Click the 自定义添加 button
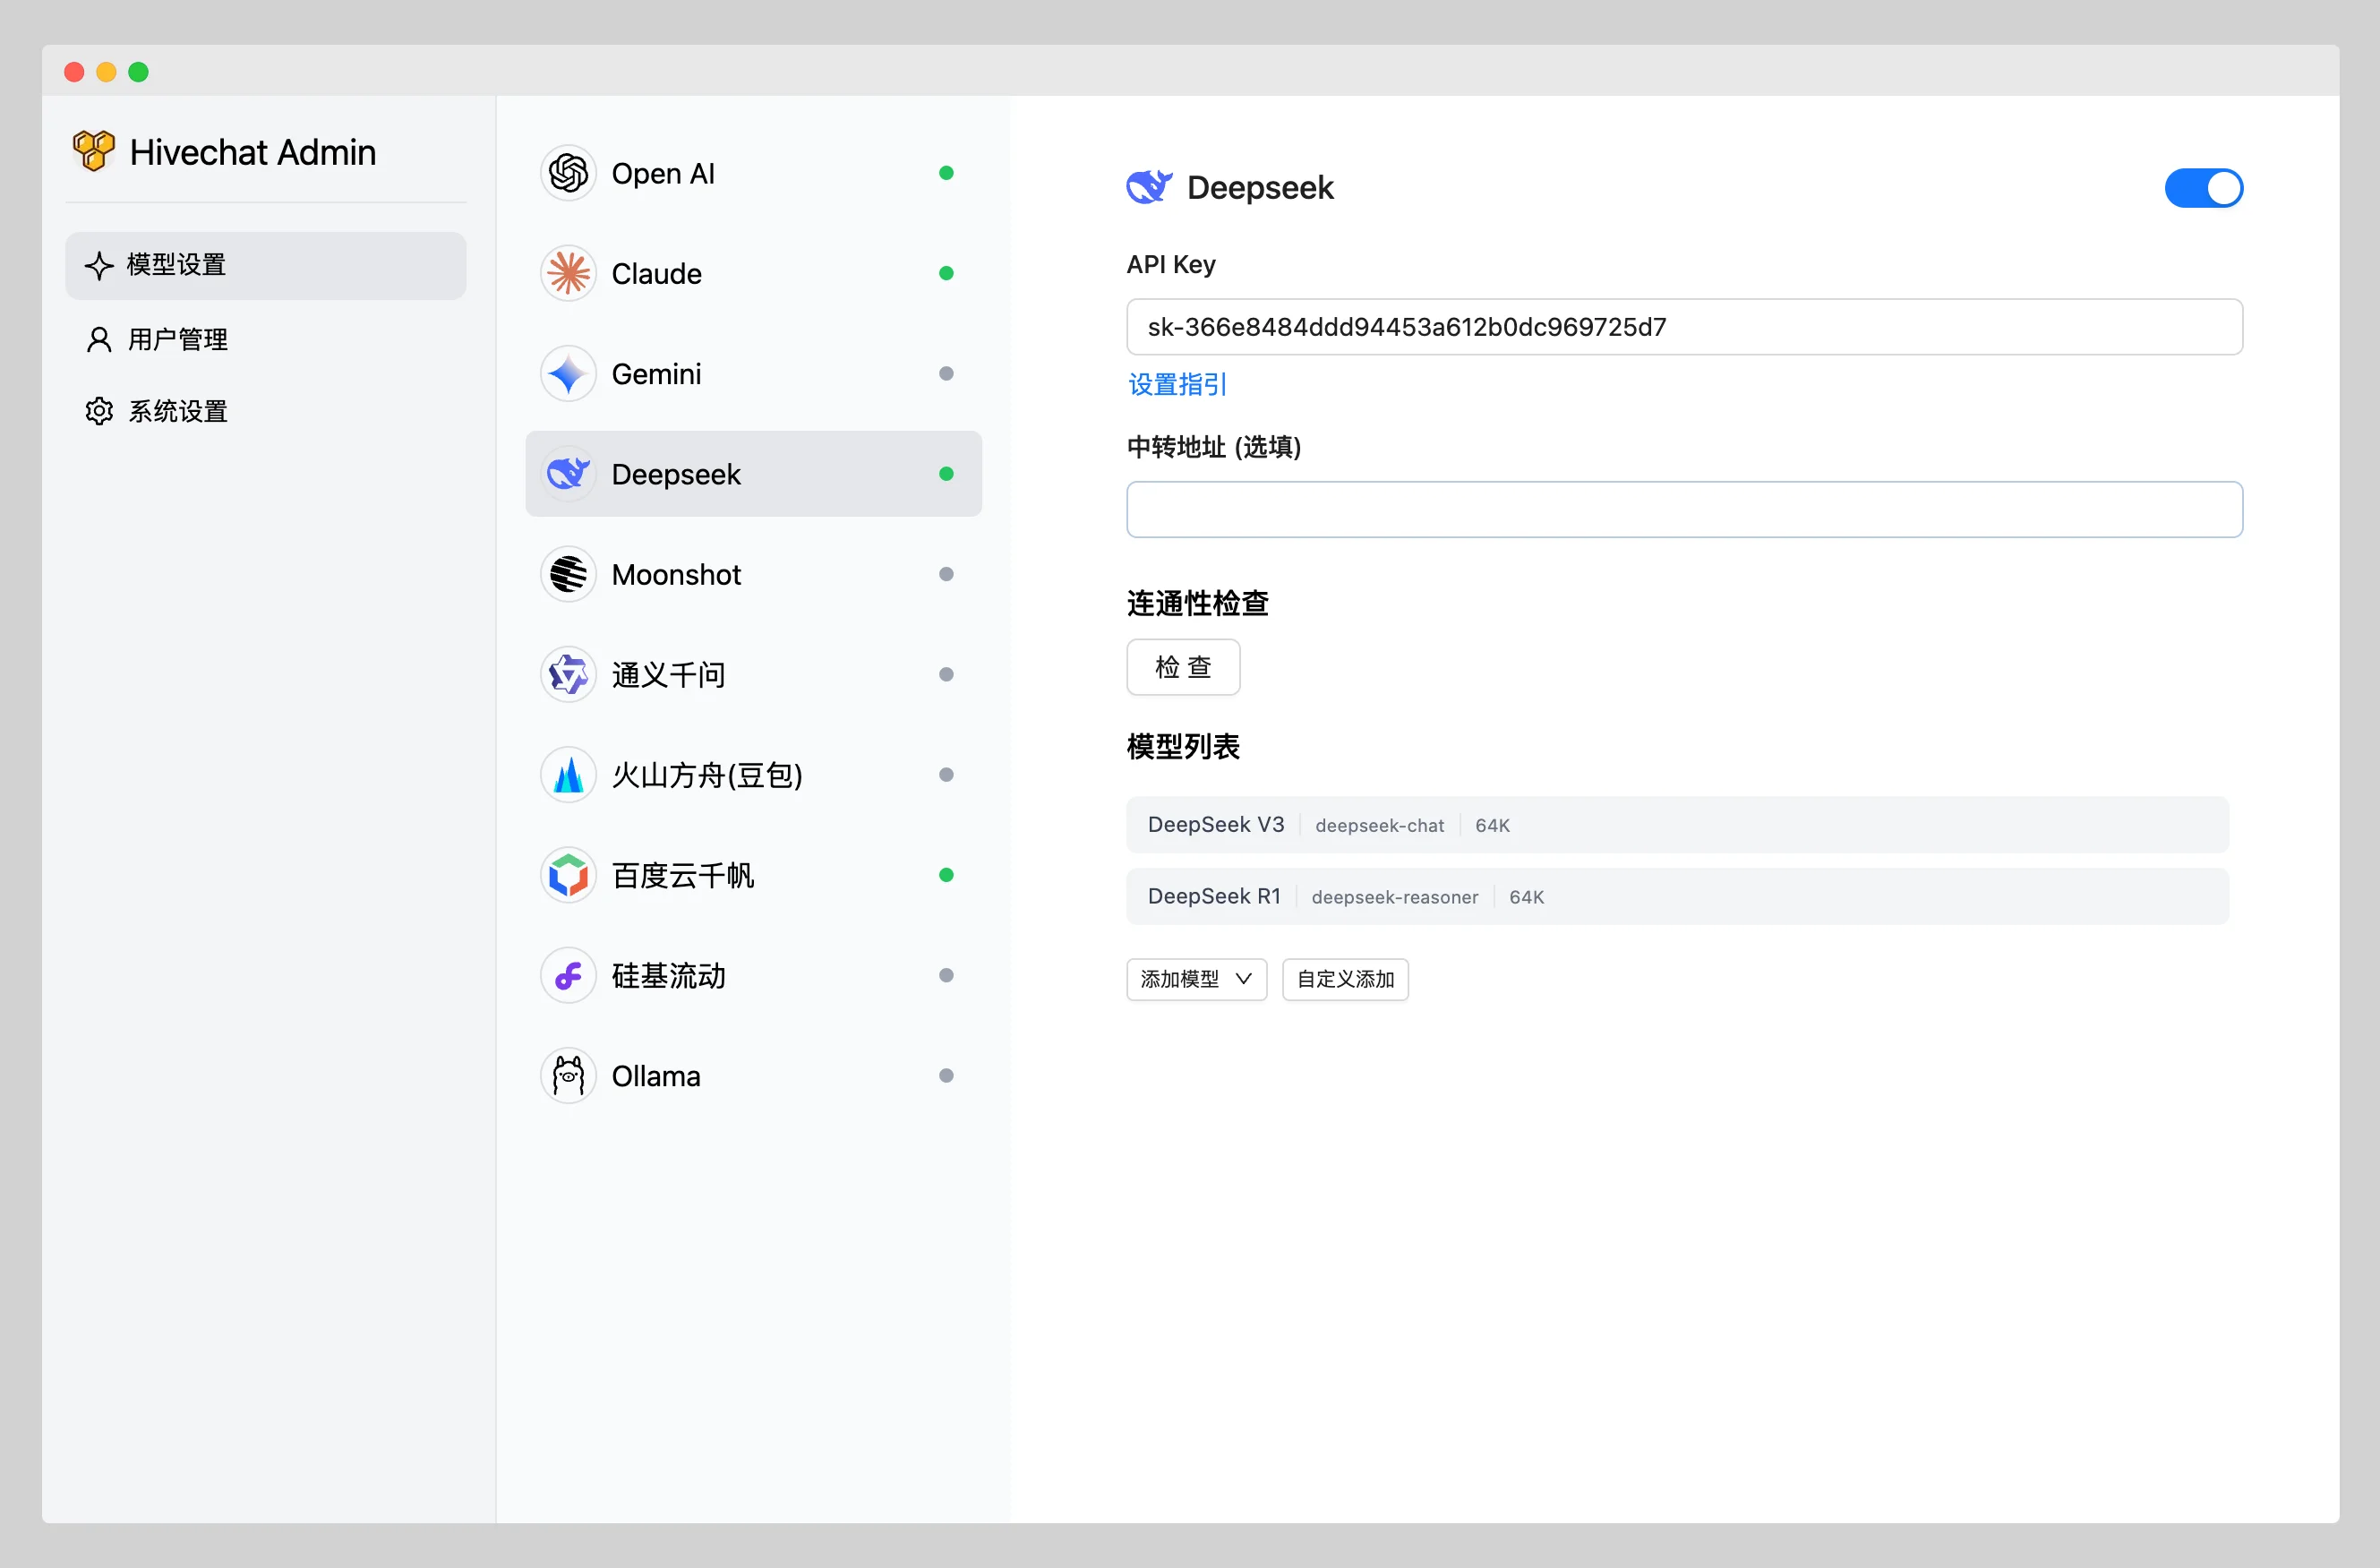 1344,978
